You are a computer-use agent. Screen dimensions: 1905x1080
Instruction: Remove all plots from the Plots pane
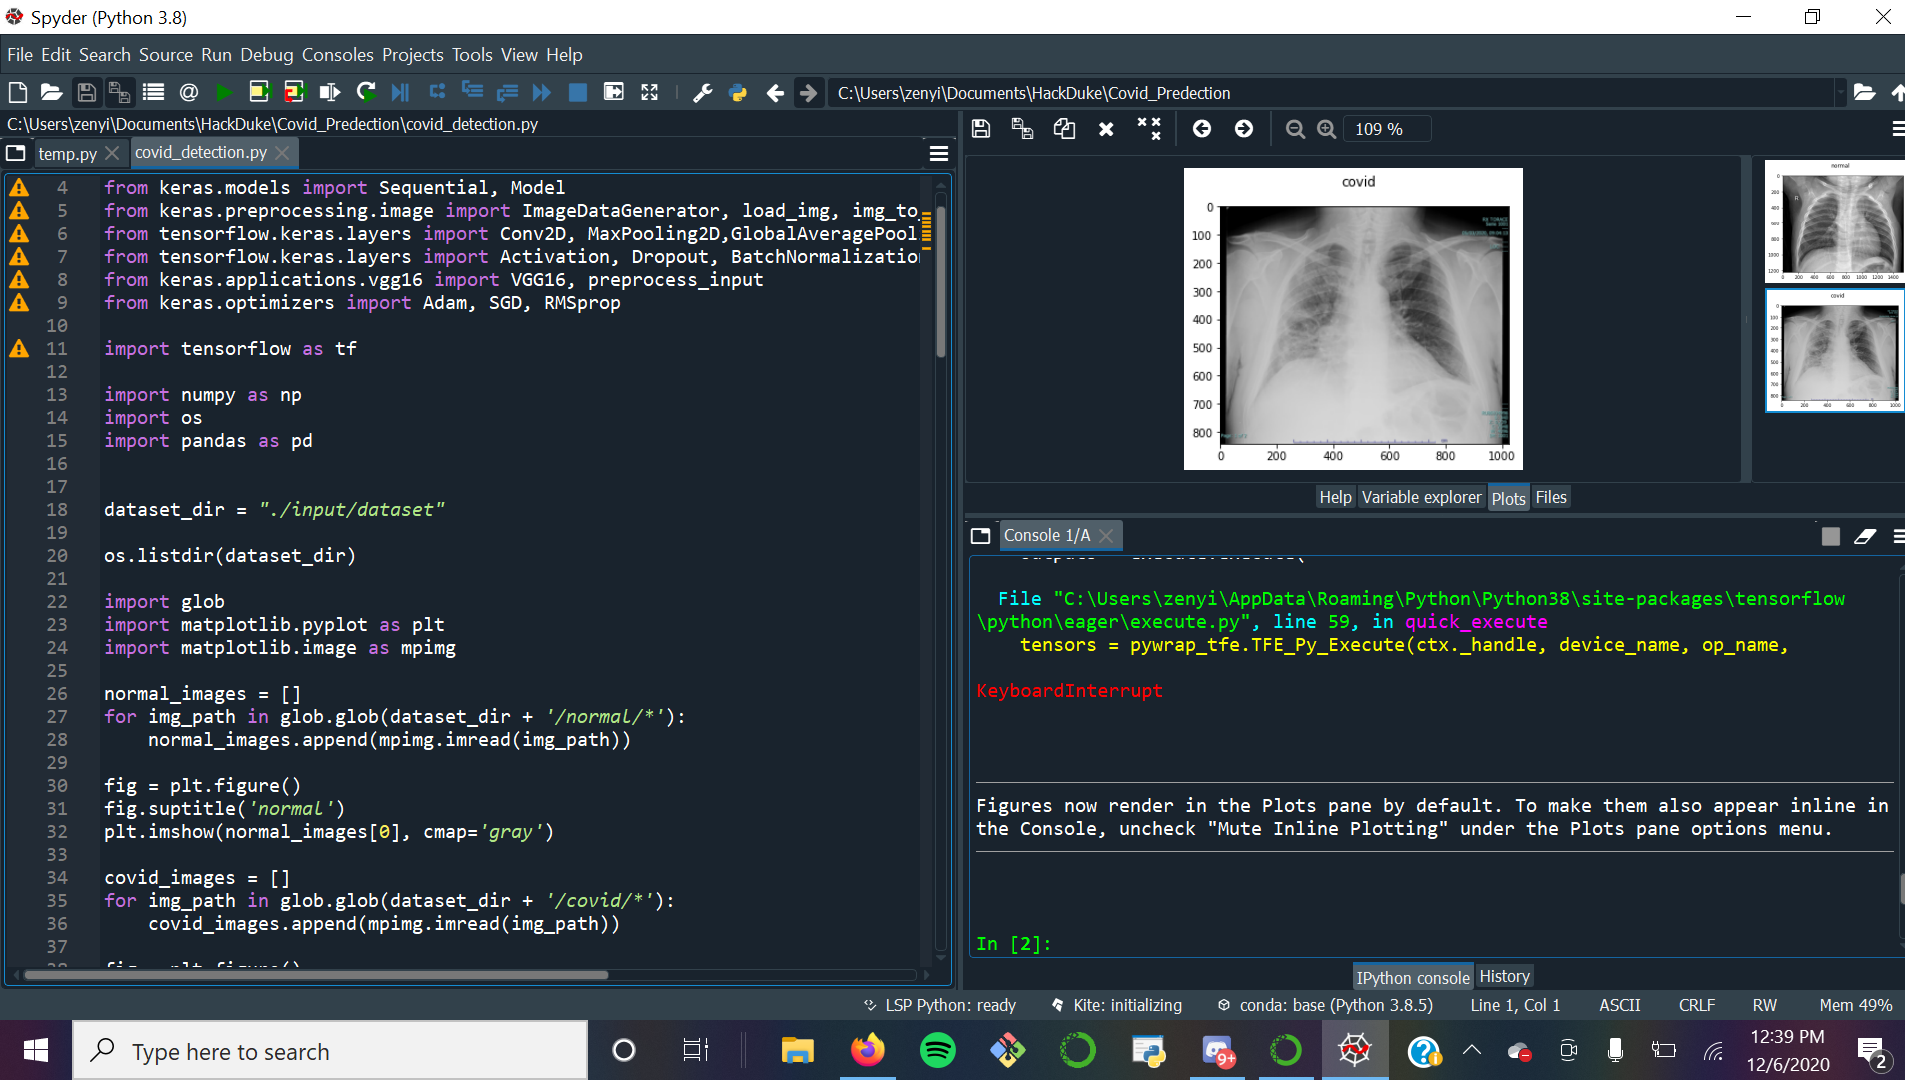point(1149,129)
